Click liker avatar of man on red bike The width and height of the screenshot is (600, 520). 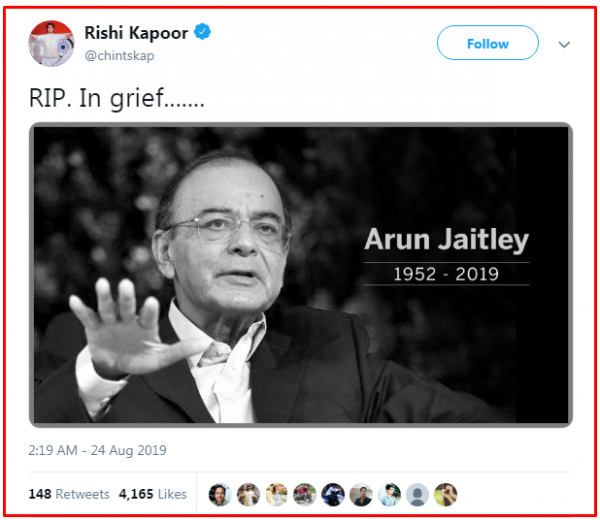click(x=305, y=494)
